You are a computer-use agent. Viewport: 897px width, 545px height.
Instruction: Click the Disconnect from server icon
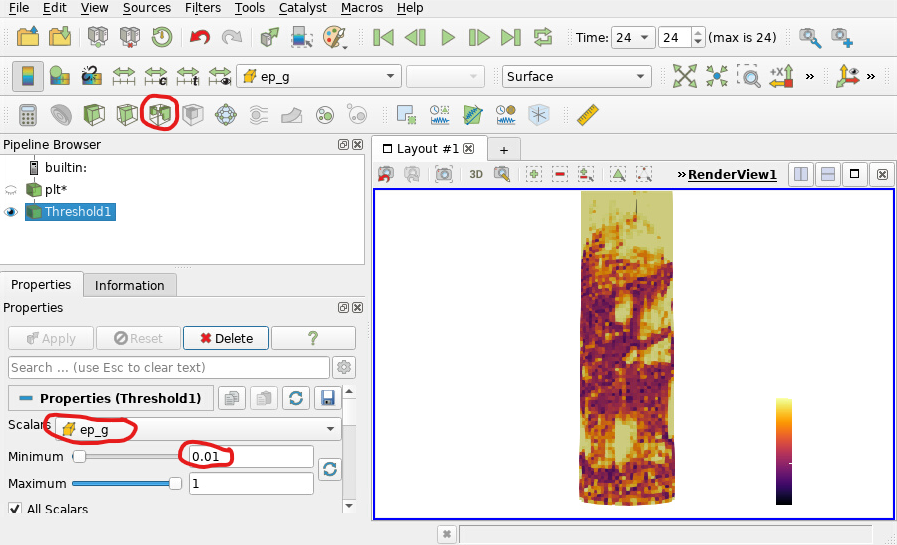130,37
